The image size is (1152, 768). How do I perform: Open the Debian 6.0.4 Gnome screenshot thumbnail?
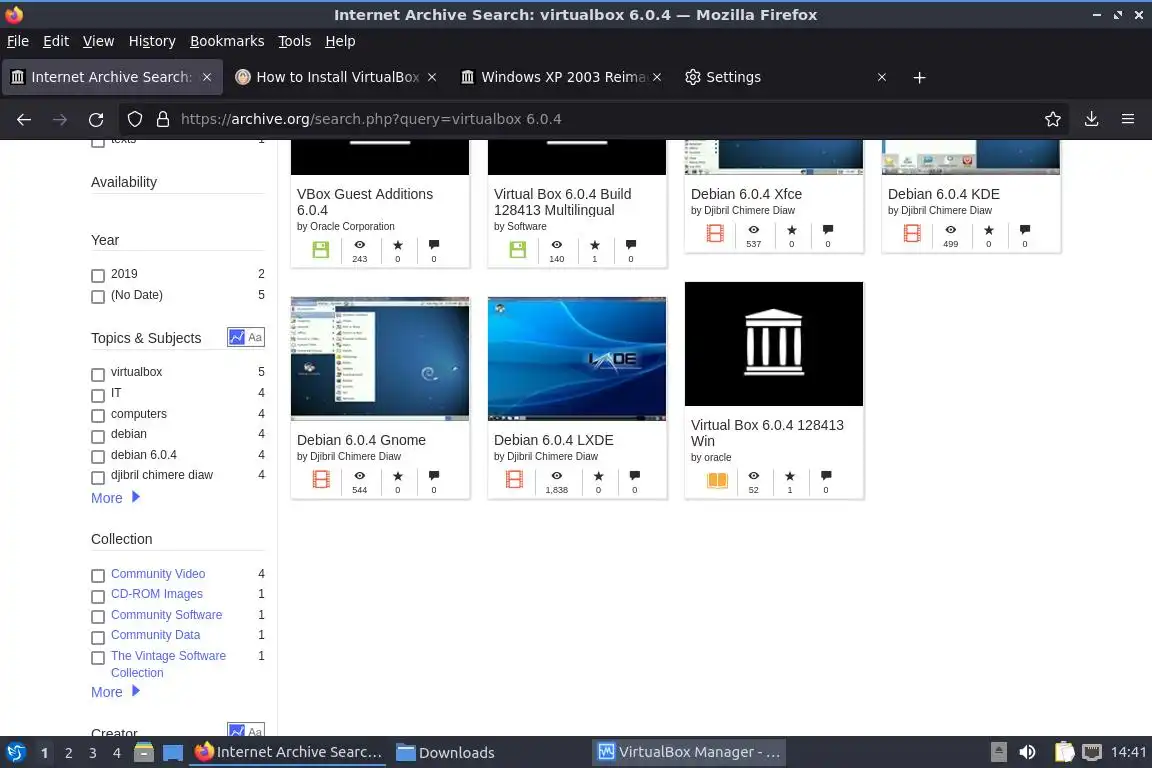click(380, 359)
